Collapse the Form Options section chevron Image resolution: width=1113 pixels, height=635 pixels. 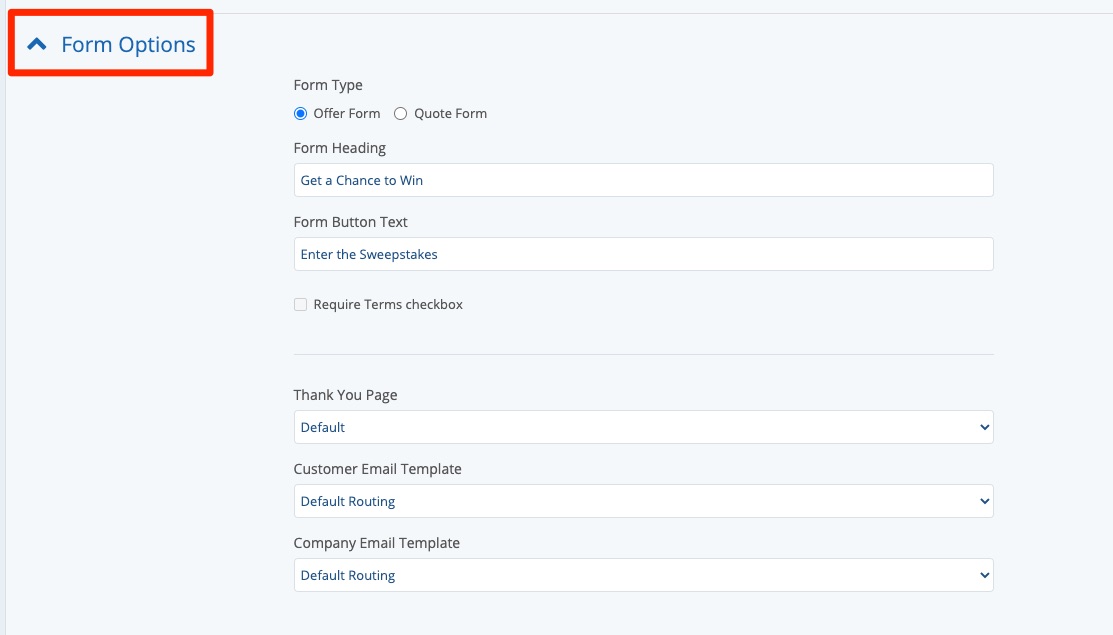(37, 44)
